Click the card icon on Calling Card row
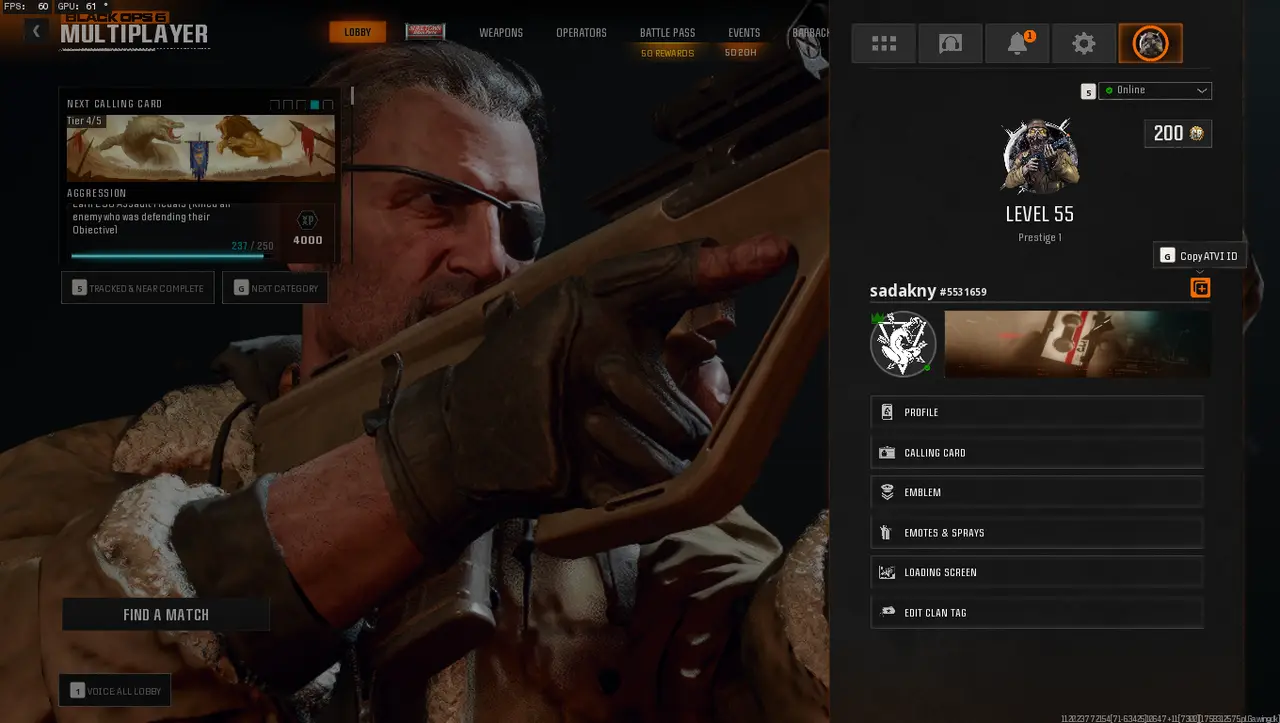1280x723 pixels. [886, 453]
